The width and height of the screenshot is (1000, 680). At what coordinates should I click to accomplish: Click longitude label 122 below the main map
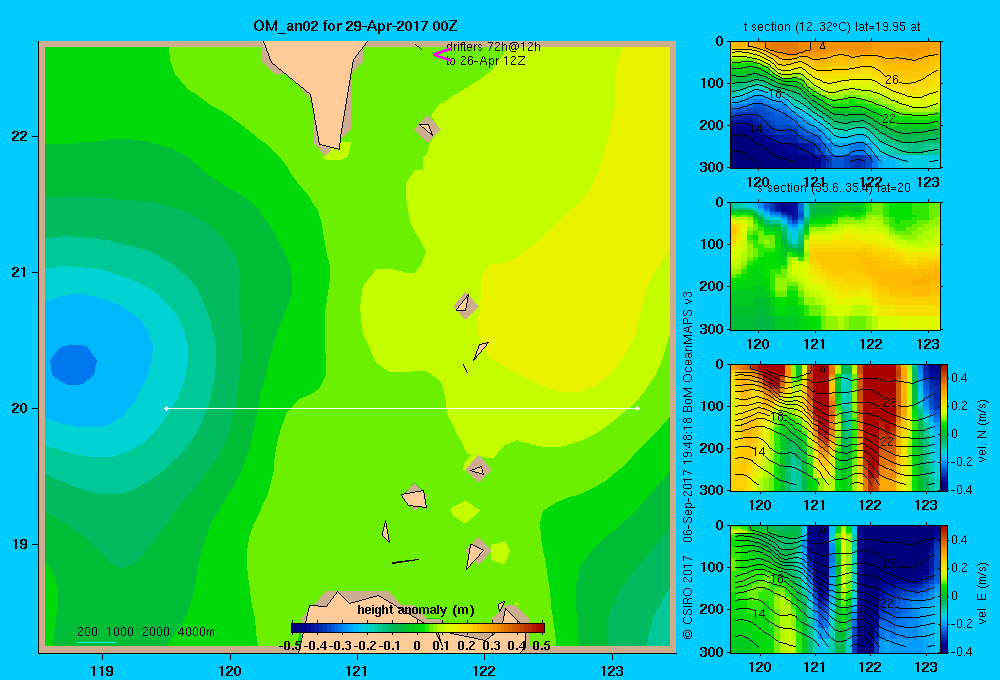pos(484,670)
